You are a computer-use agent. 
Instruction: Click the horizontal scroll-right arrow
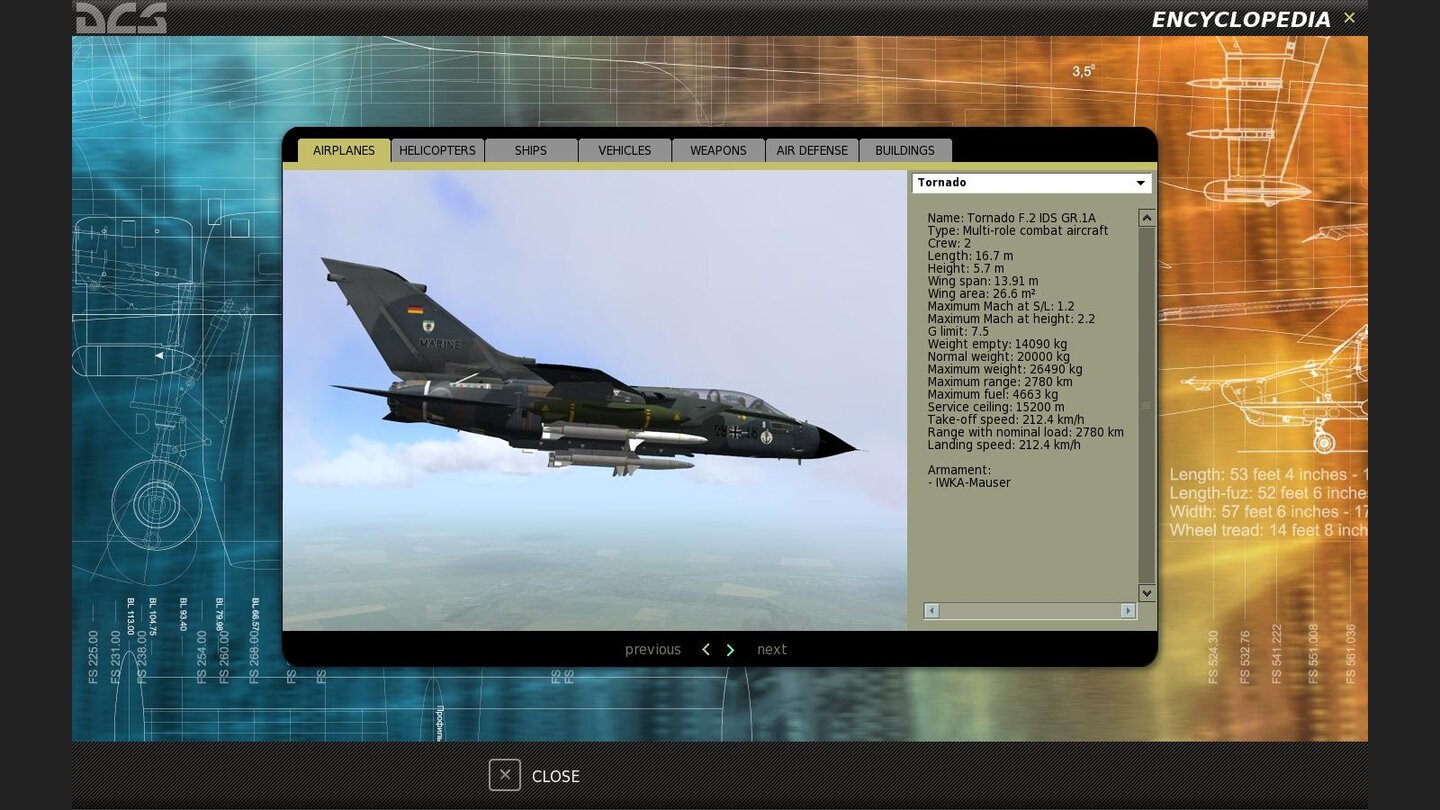(x=1128, y=610)
